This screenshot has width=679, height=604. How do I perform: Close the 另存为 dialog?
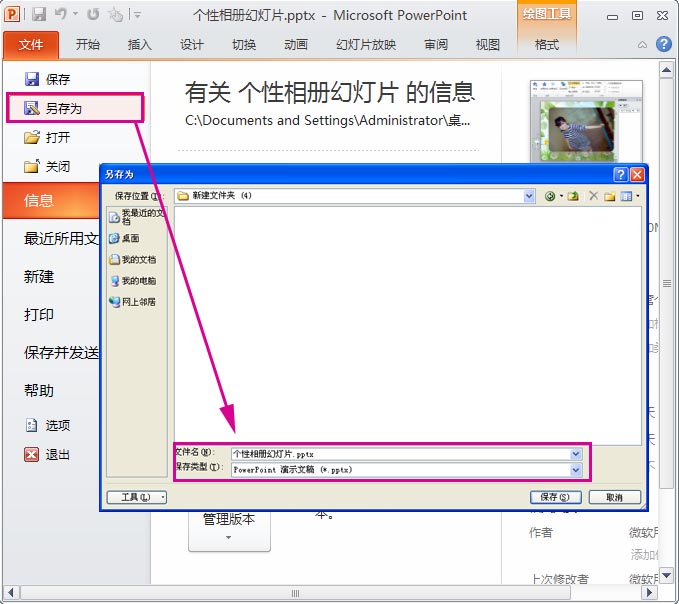click(637, 174)
